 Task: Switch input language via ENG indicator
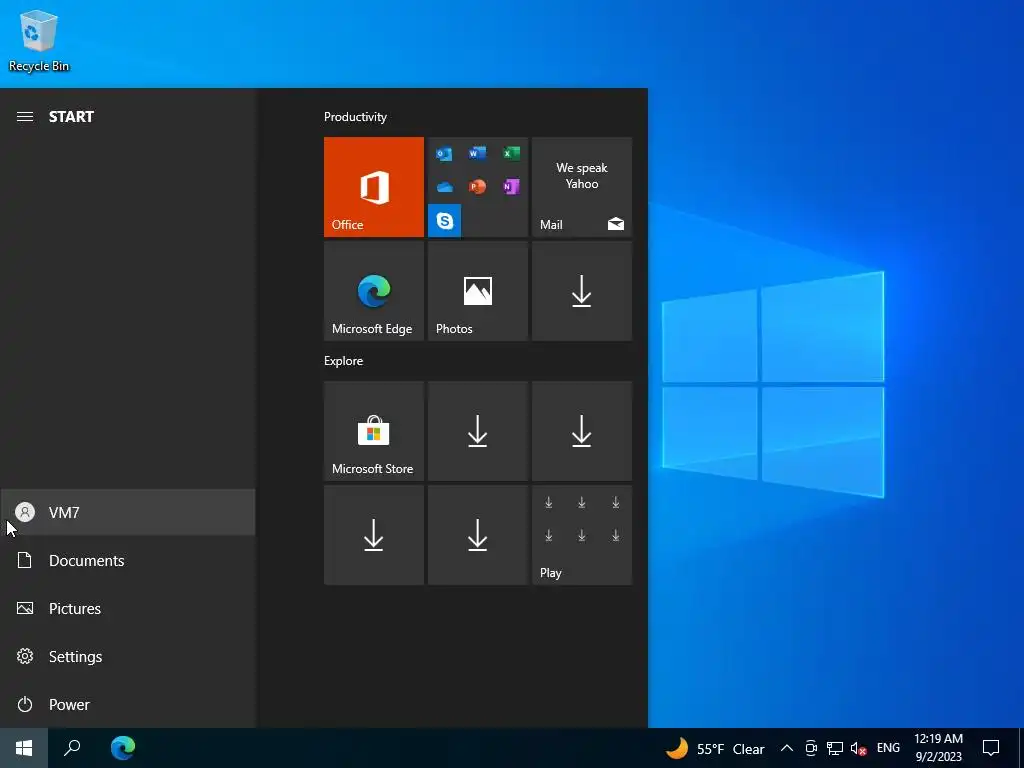pyautogui.click(x=888, y=748)
